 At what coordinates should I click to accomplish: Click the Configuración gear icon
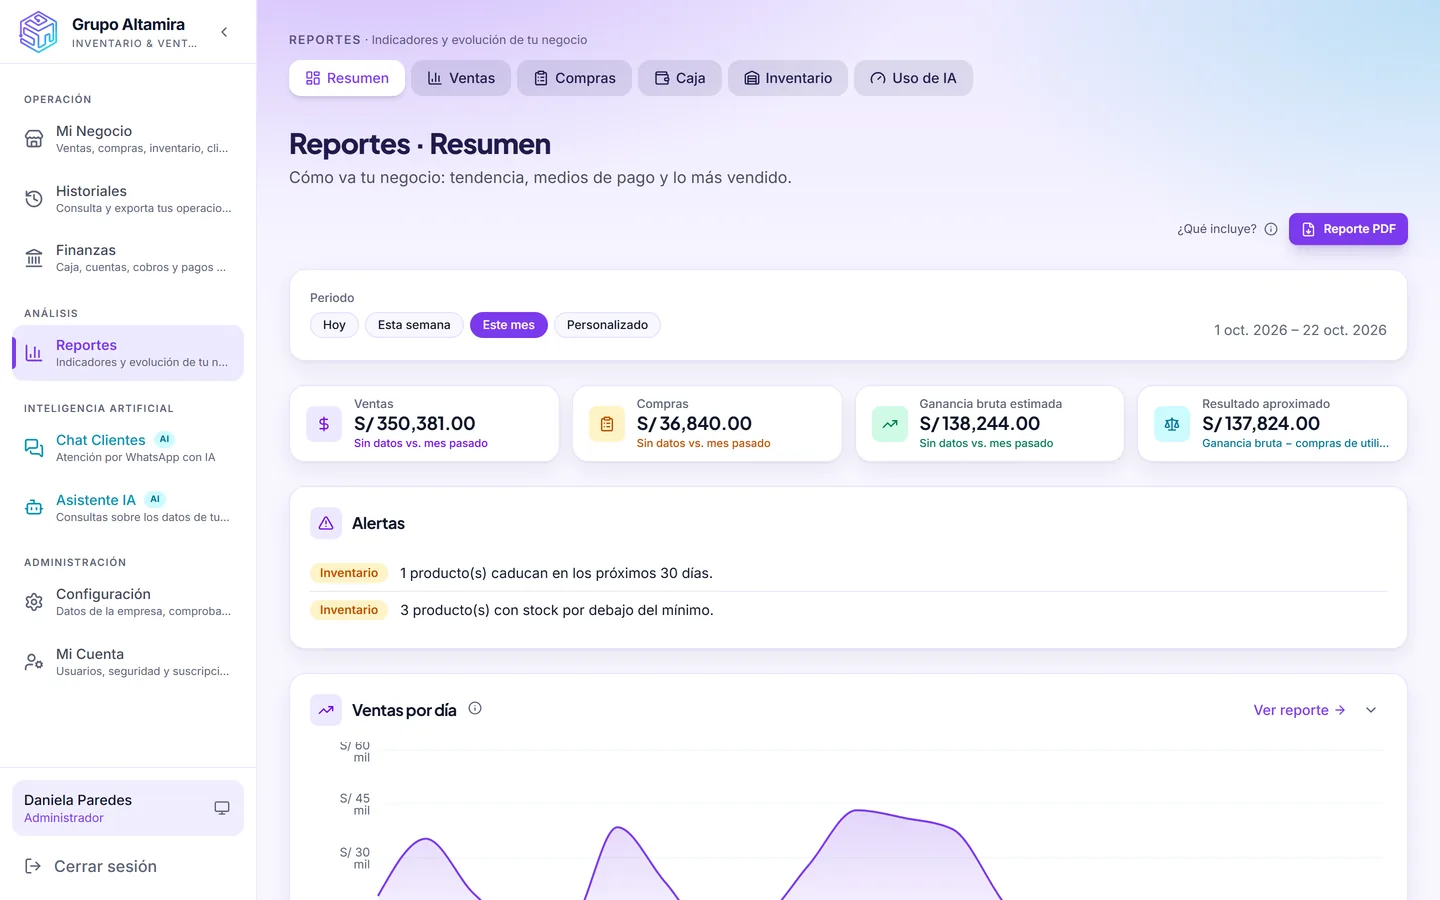click(34, 602)
